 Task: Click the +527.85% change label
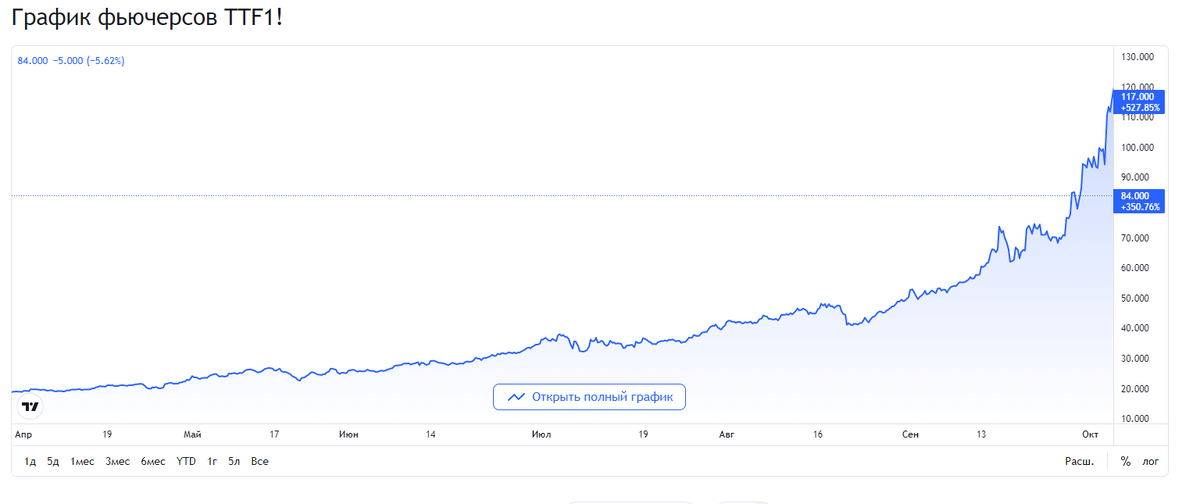(1140, 108)
